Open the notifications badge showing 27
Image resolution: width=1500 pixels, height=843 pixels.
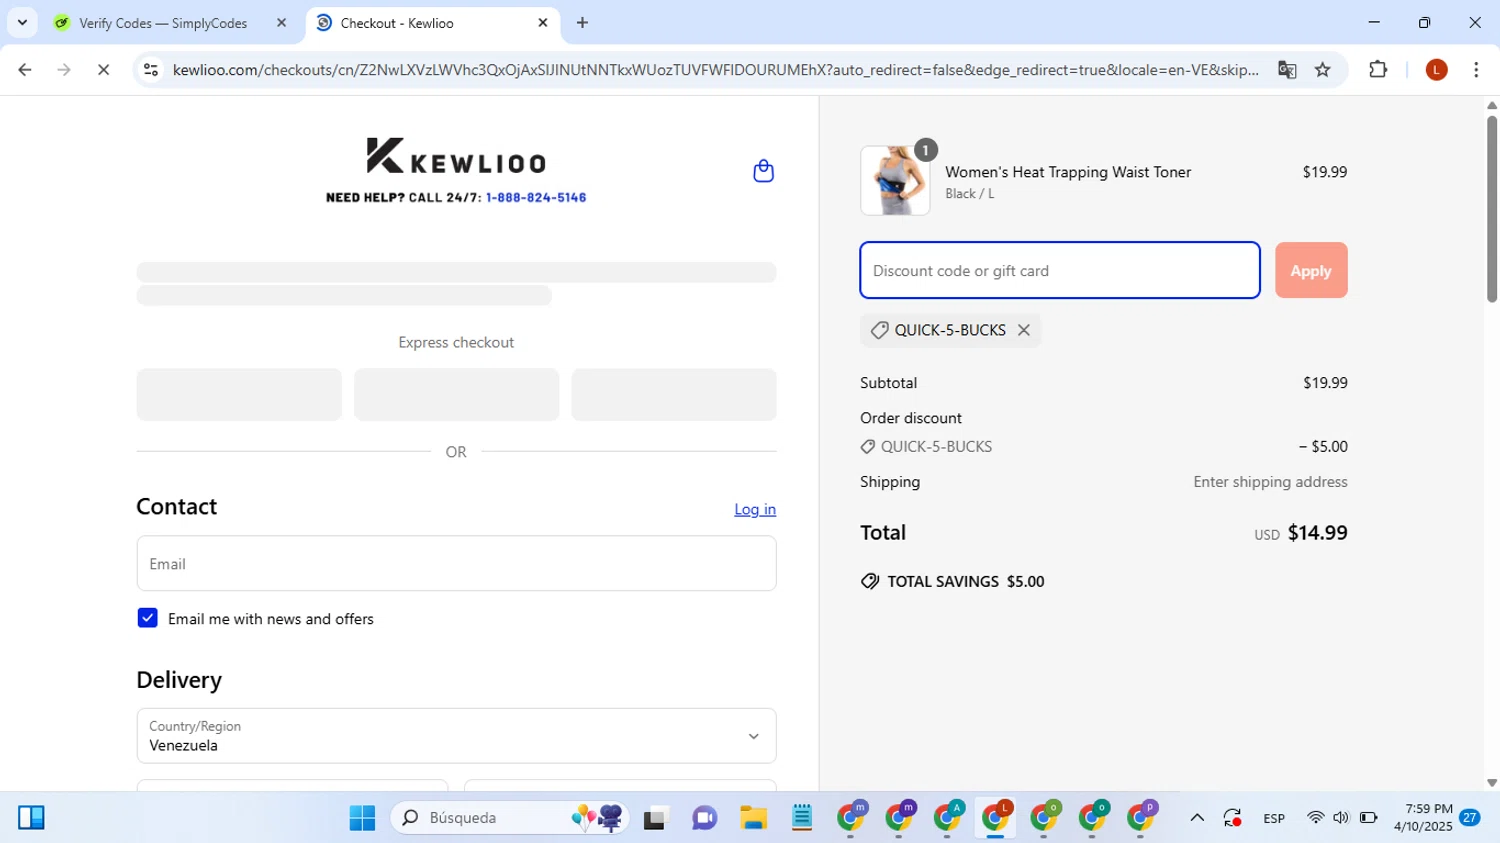(x=1469, y=817)
